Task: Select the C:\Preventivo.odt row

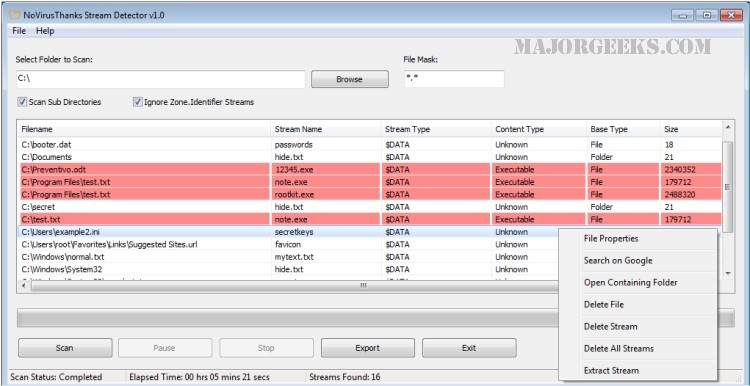Action: pos(369,169)
